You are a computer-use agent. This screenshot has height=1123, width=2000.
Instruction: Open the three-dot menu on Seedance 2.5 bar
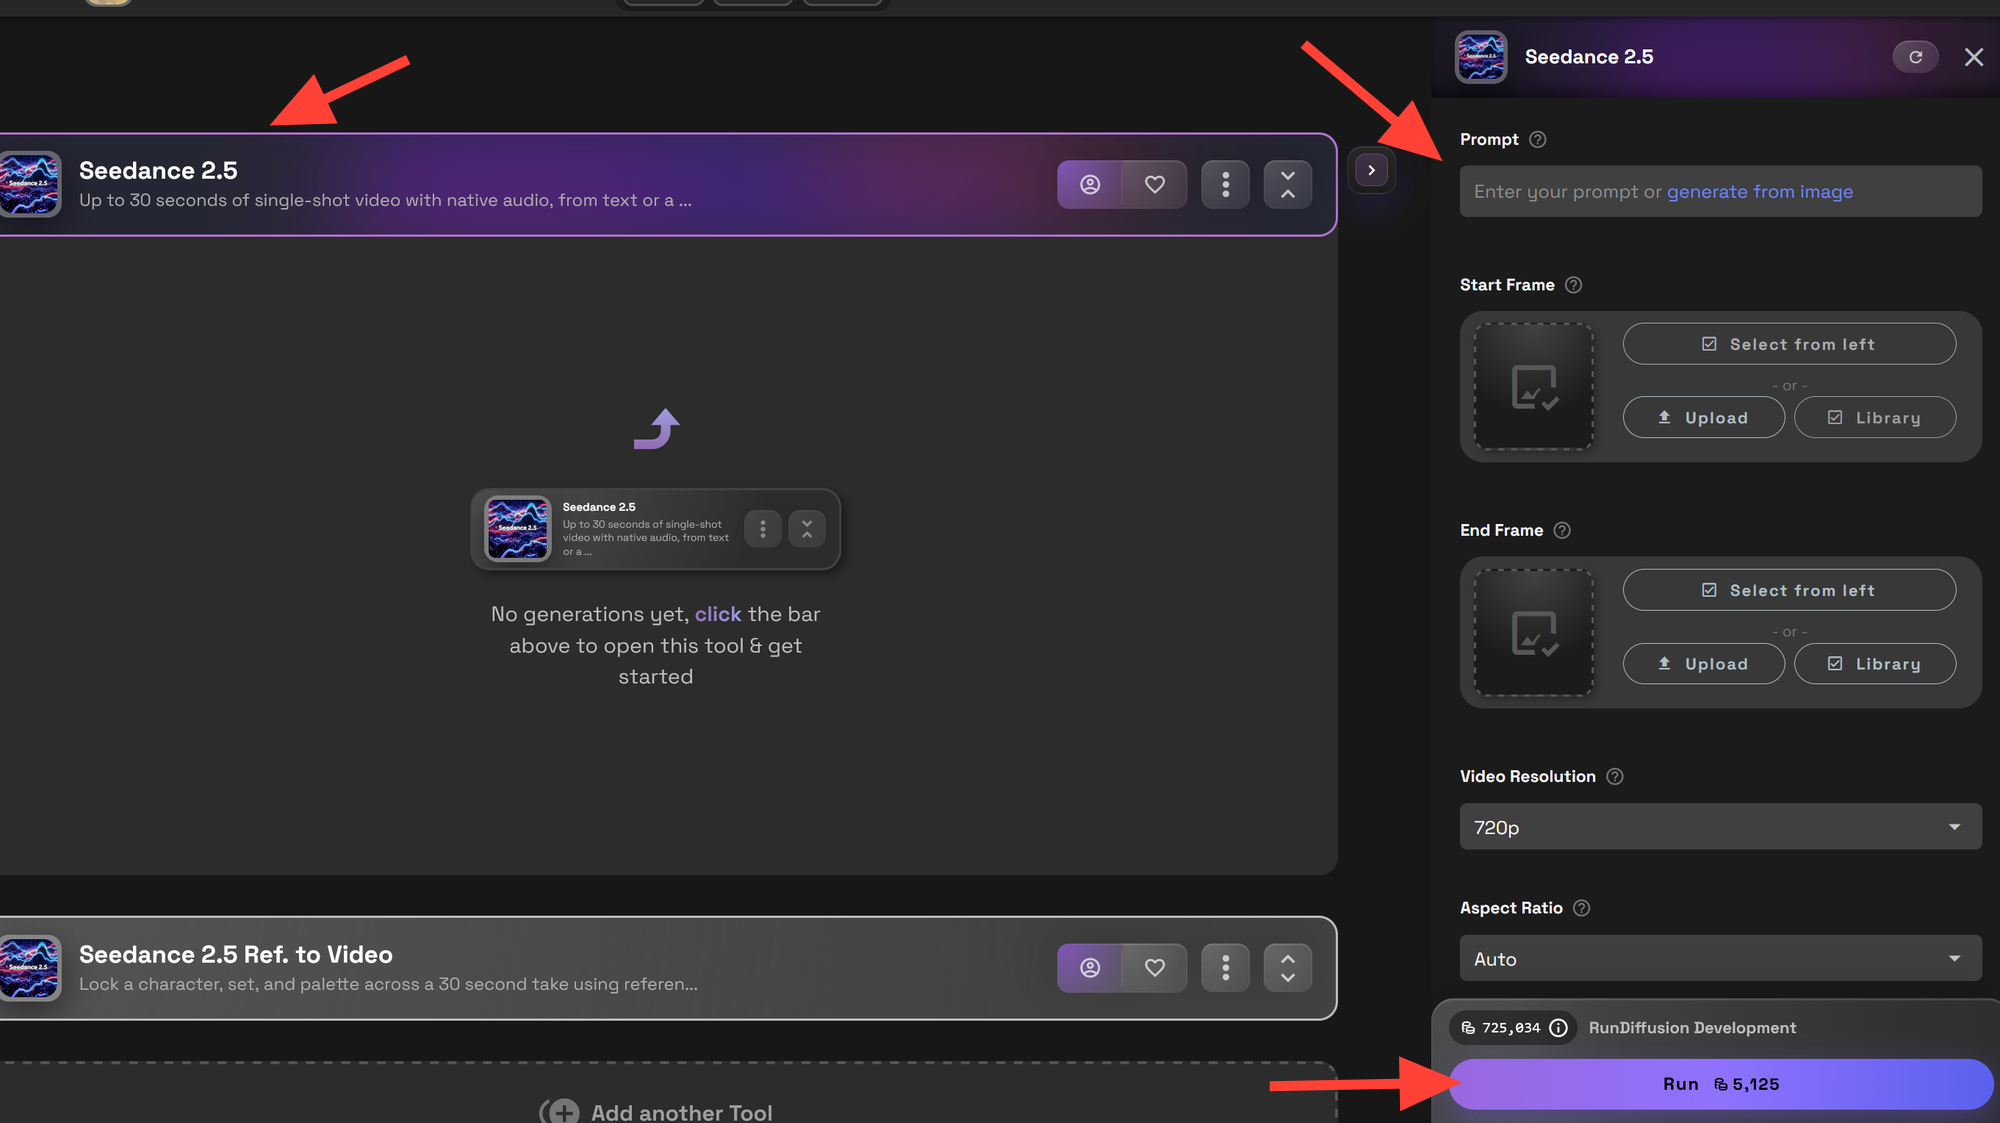[1225, 184]
